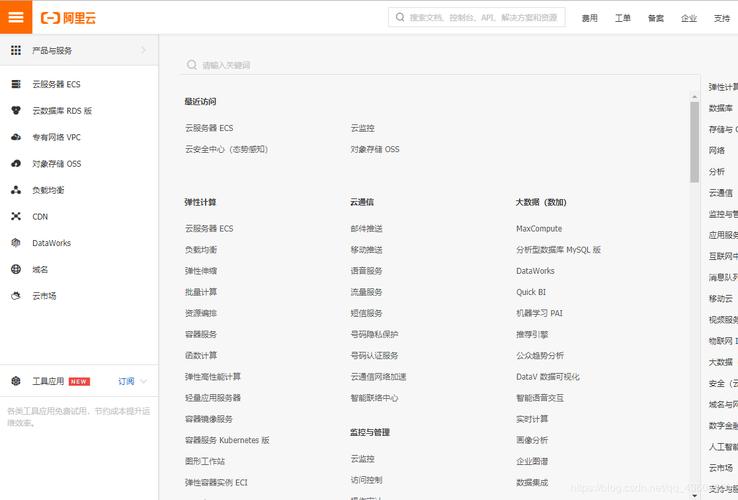
Task: Click the 订阅 link
Action: (126, 381)
